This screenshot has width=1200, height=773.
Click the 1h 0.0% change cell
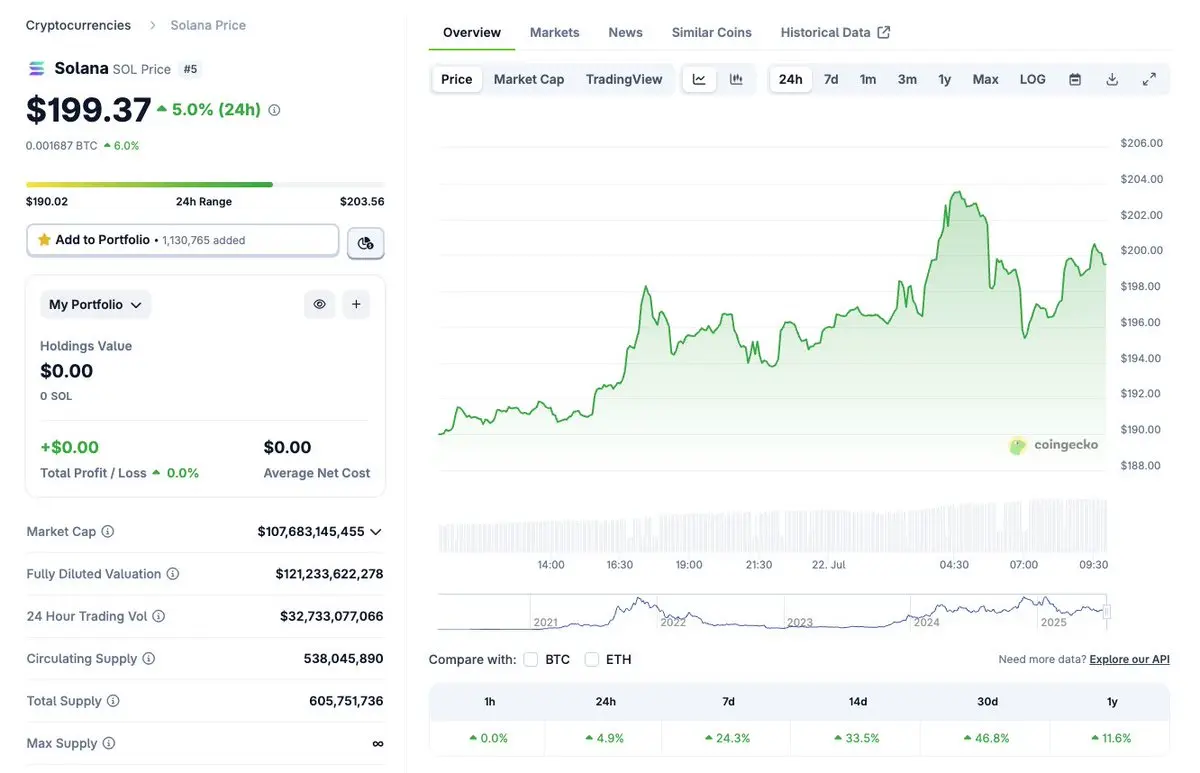click(x=489, y=738)
